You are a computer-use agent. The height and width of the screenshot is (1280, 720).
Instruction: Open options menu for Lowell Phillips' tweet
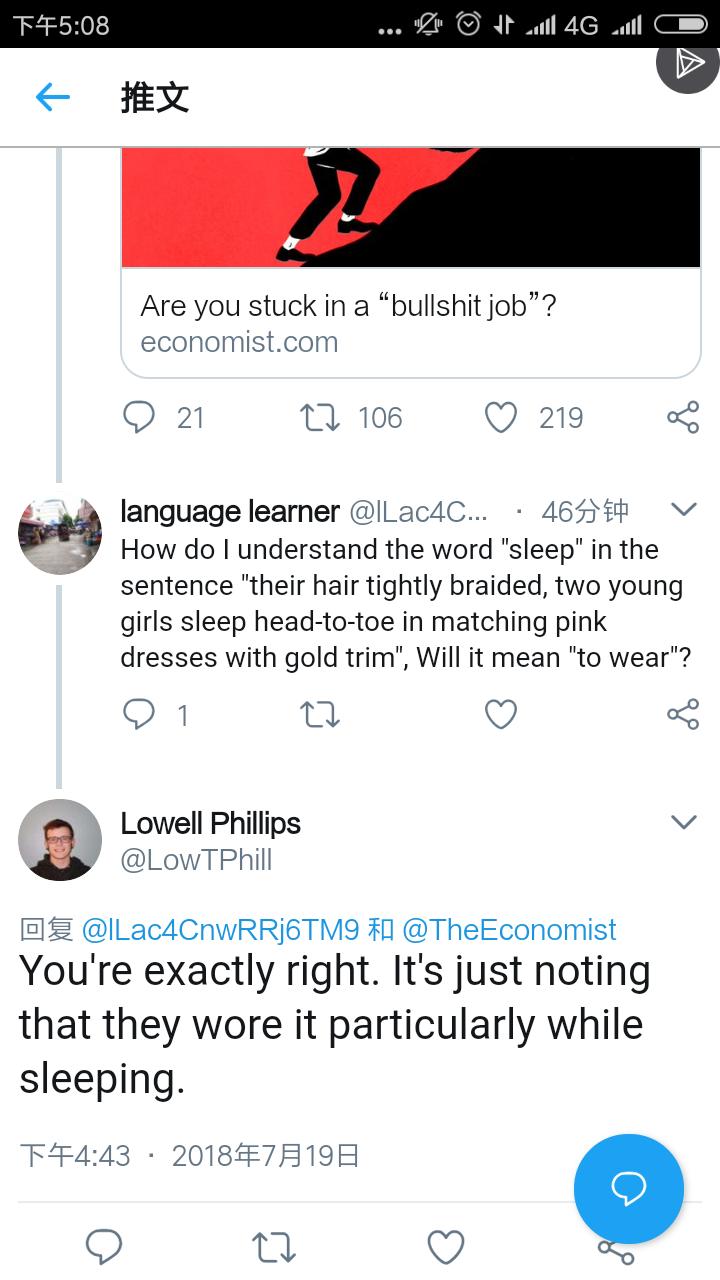click(x=684, y=820)
